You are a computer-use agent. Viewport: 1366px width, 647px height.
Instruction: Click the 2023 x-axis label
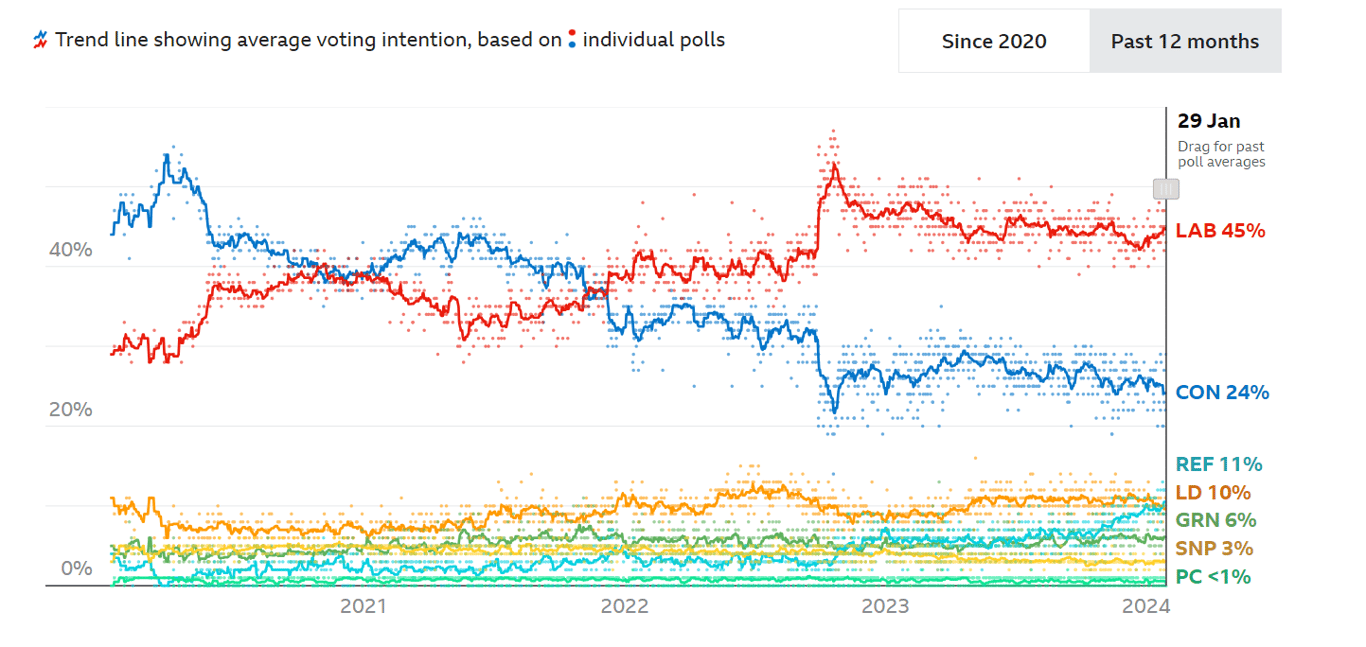[885, 606]
